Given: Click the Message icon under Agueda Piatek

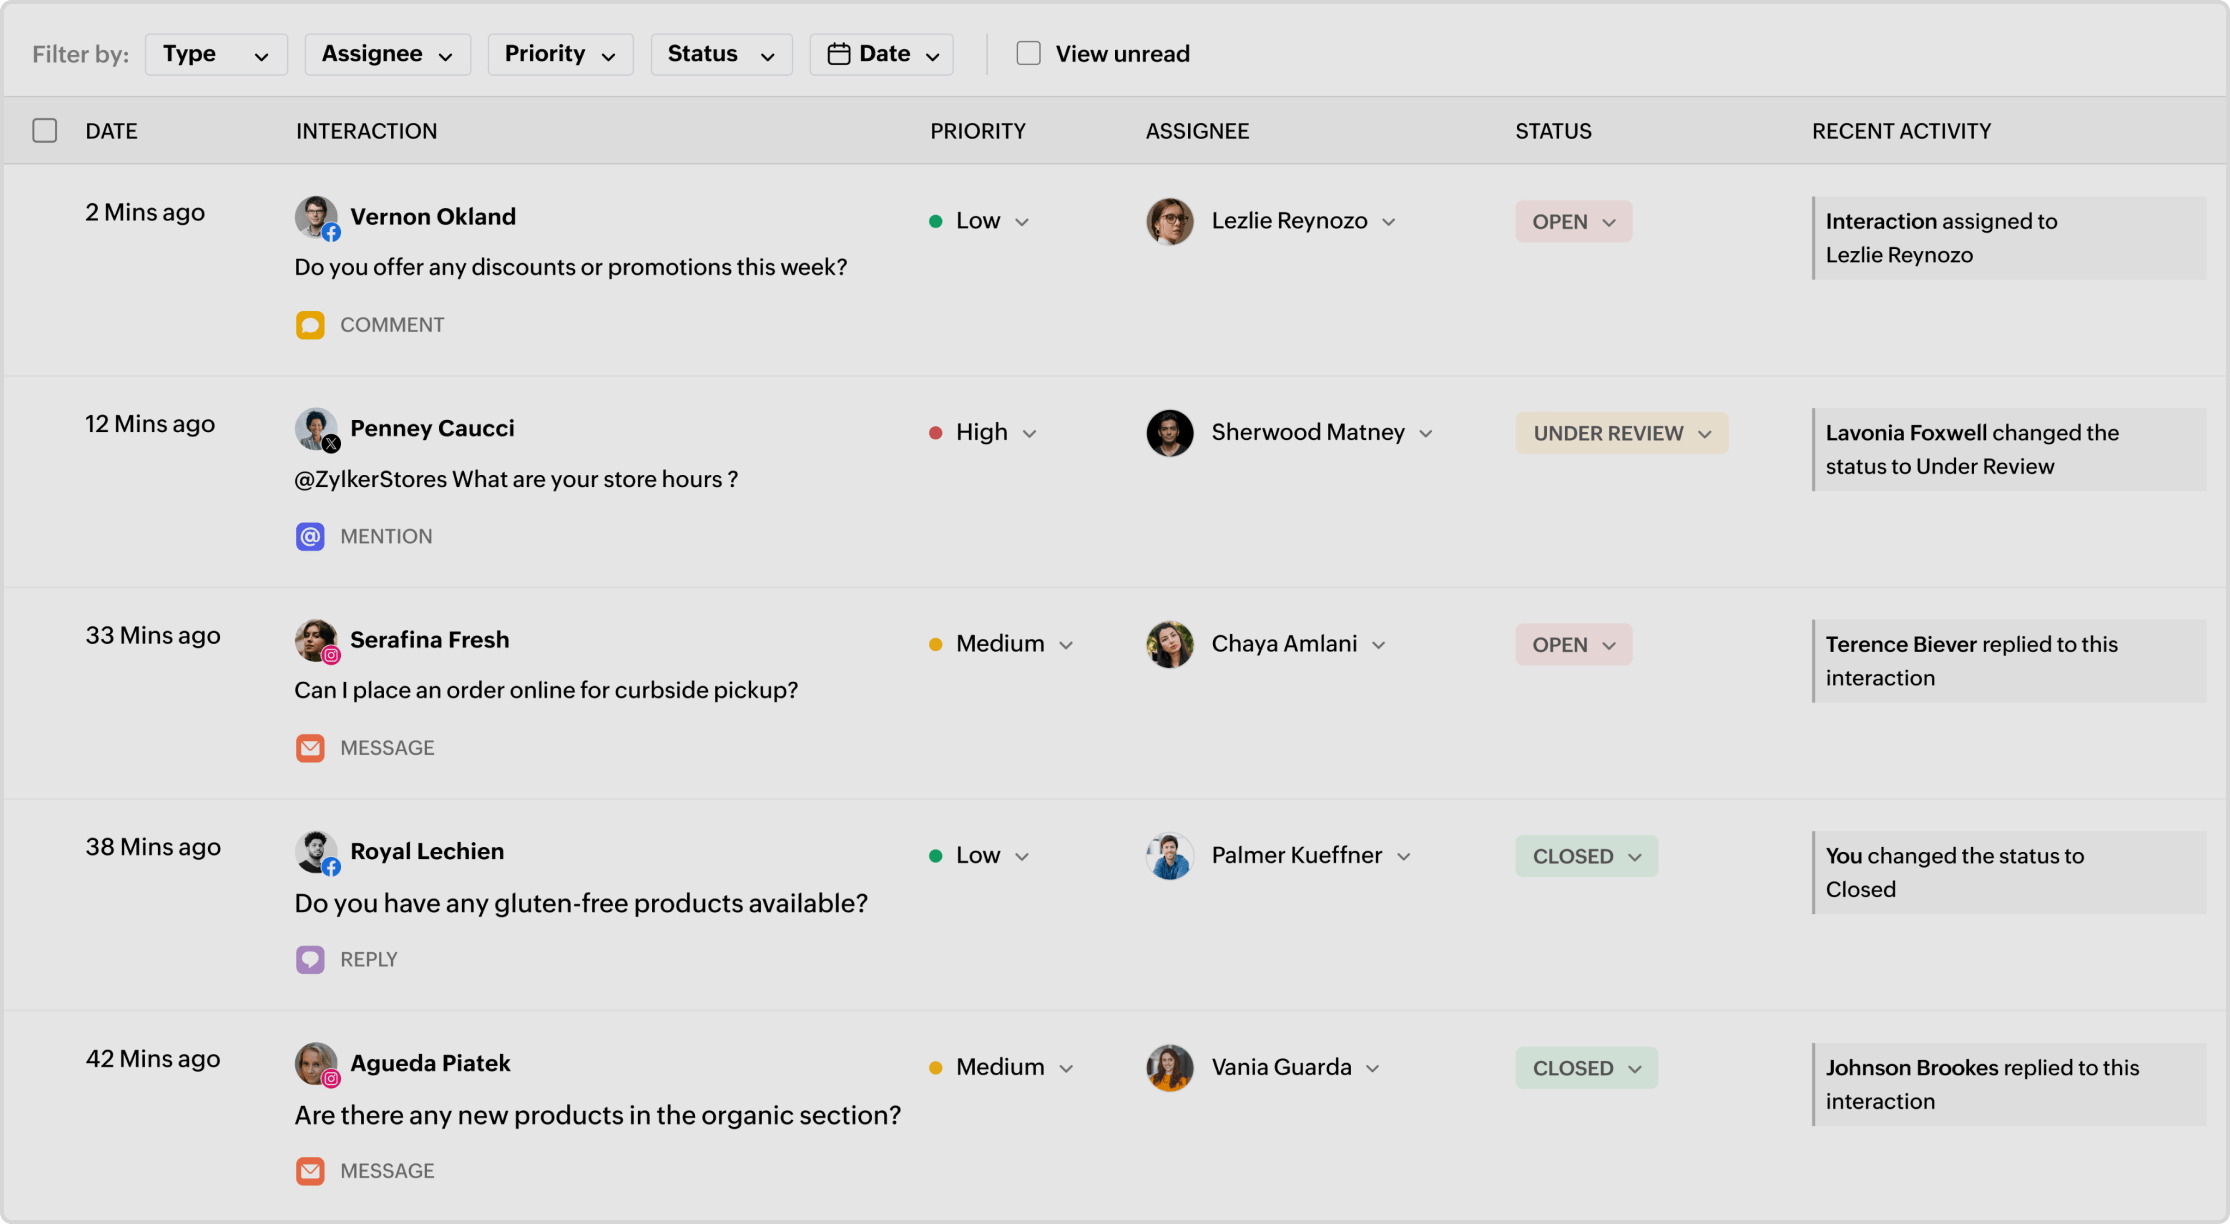Looking at the screenshot, I should click(x=310, y=1170).
